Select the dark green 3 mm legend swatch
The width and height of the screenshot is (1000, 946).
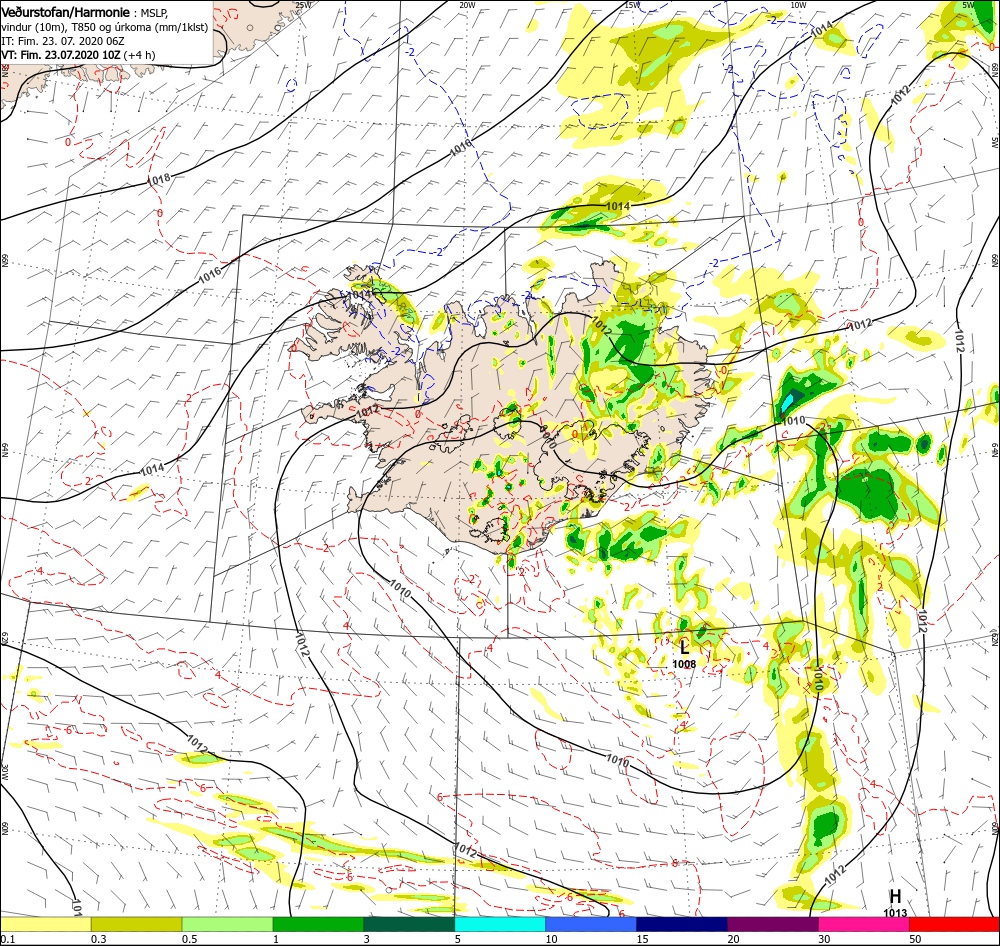click(x=409, y=924)
